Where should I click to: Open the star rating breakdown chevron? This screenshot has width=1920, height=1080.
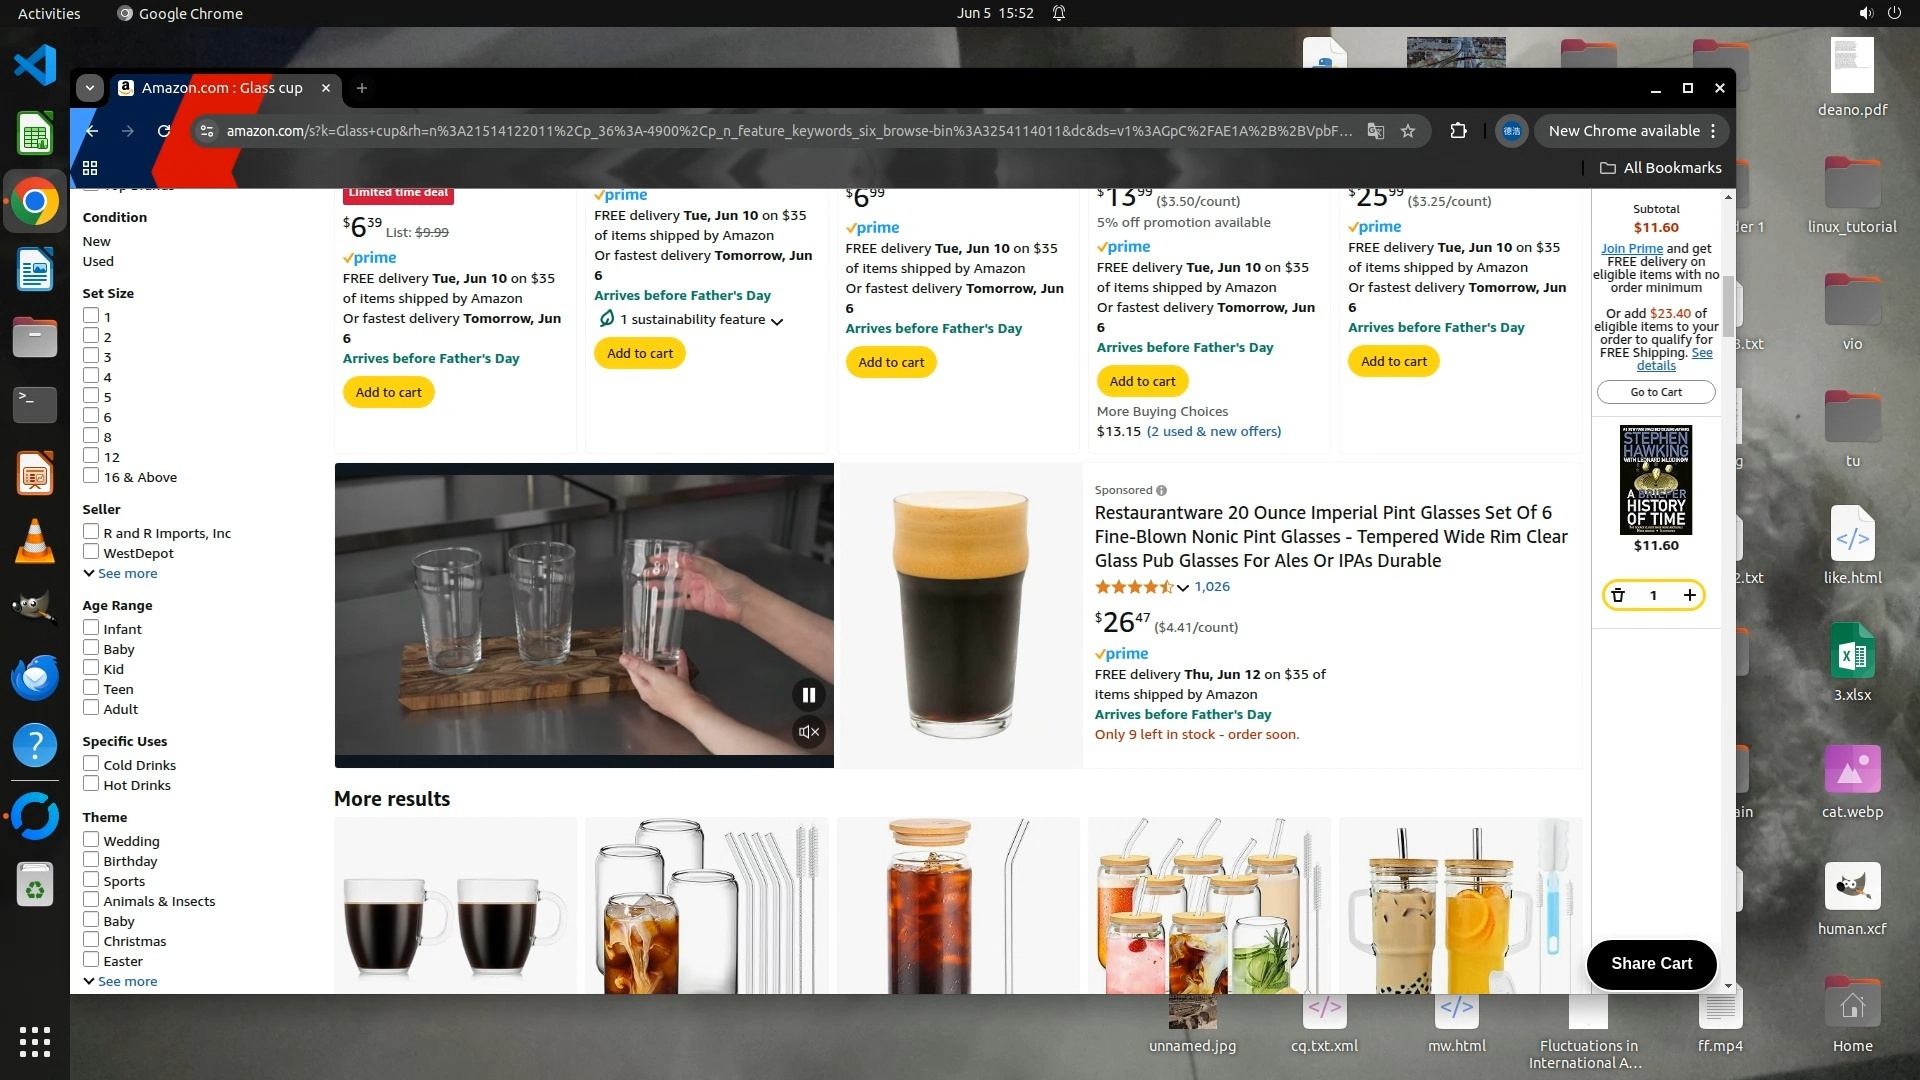1183,588
